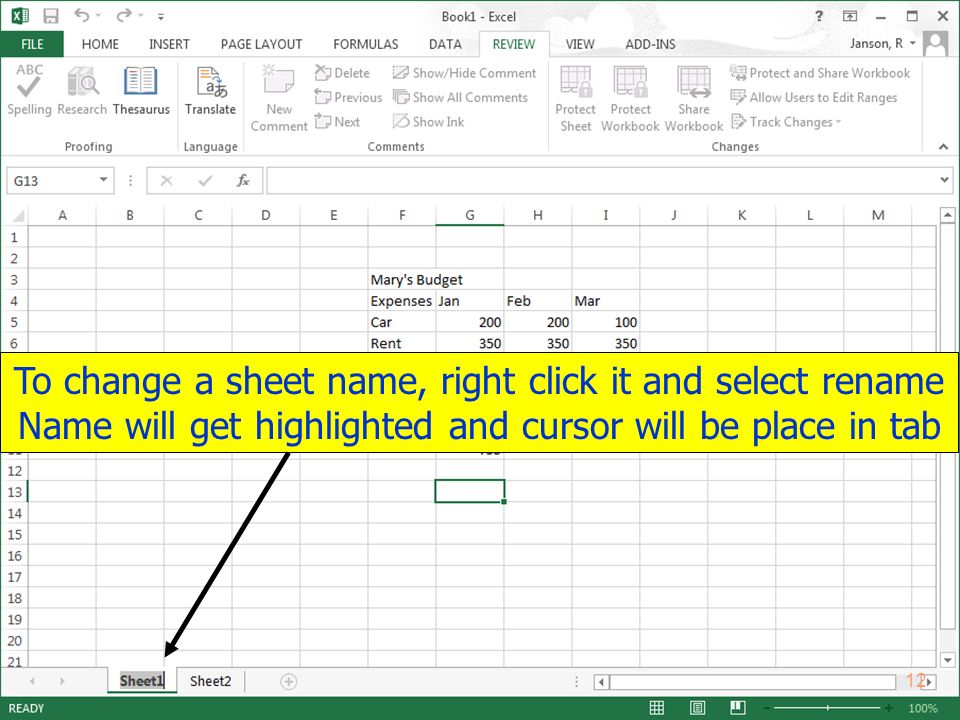The width and height of the screenshot is (960, 720).
Task: Open the FILE tab
Action: coord(32,44)
